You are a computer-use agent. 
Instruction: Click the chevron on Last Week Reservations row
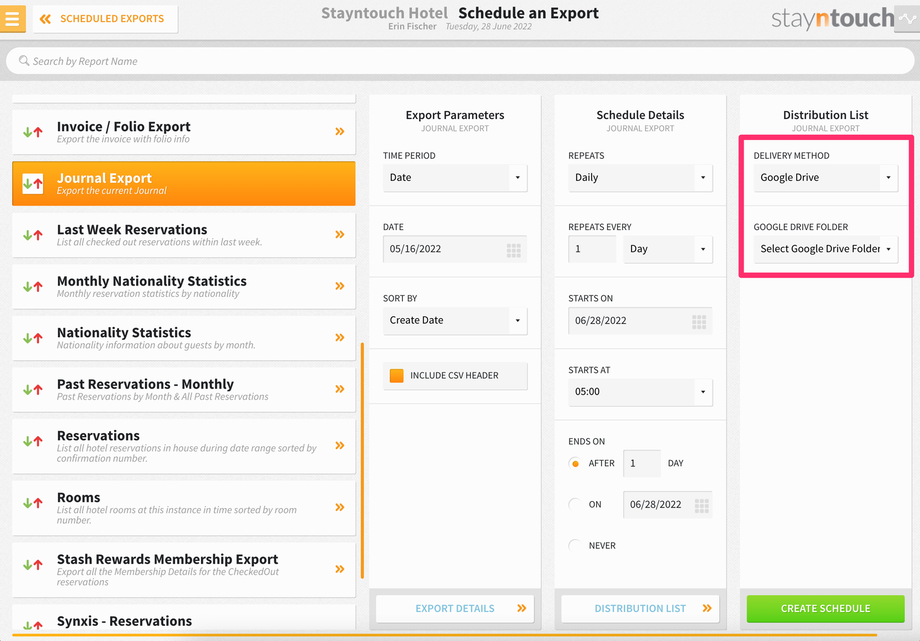[340, 234]
